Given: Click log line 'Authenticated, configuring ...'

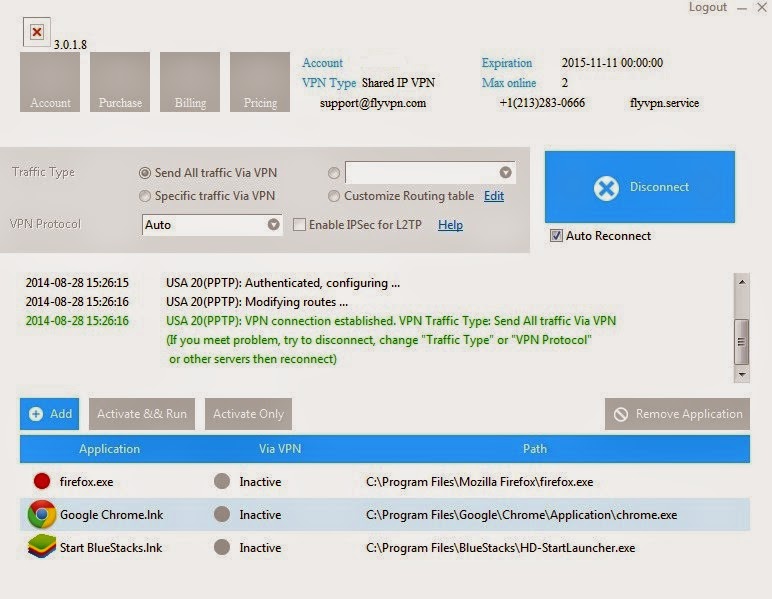Looking at the screenshot, I should [283, 283].
